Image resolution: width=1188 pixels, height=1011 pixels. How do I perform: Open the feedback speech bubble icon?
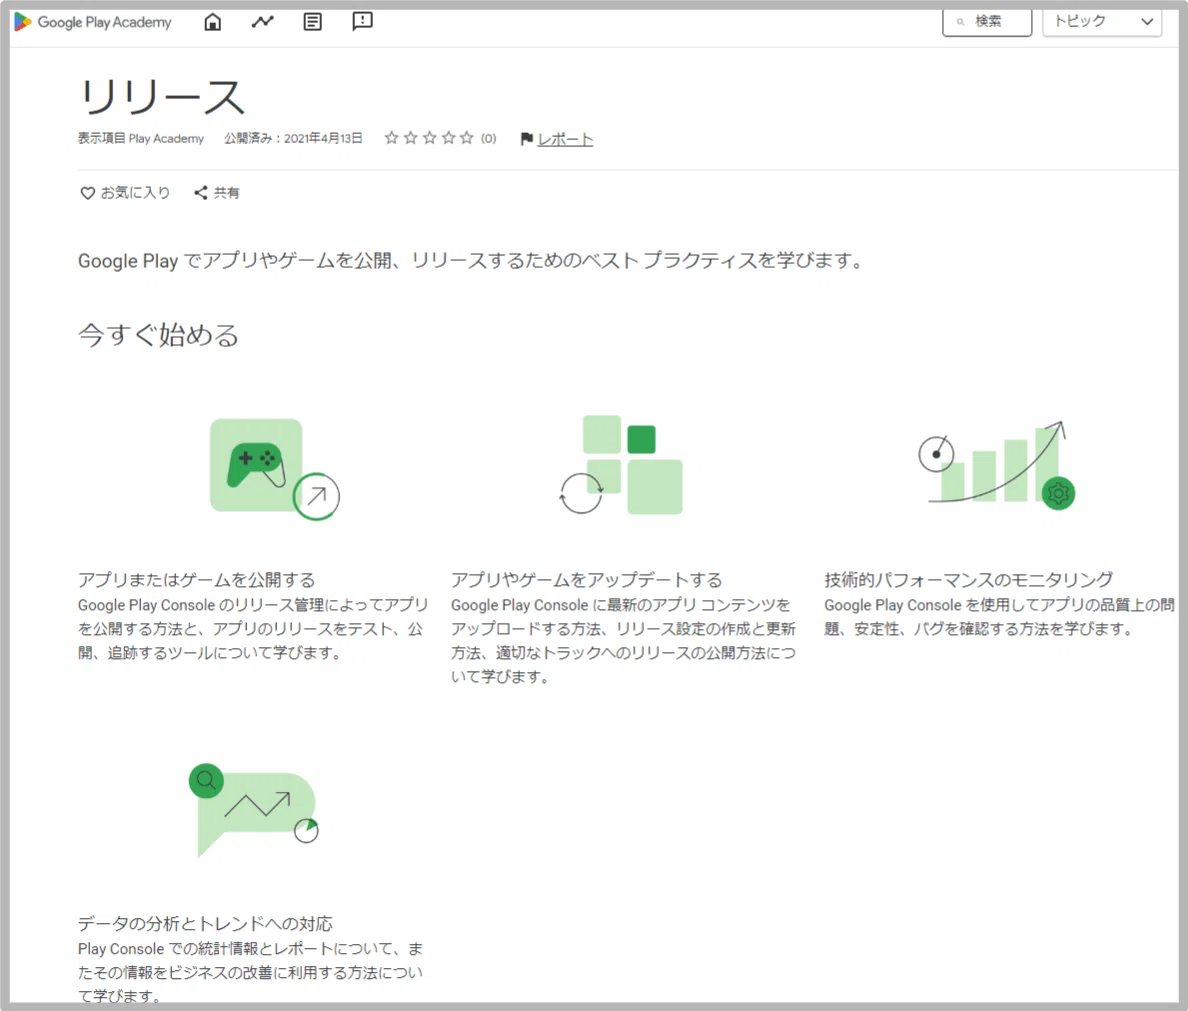tap(362, 21)
